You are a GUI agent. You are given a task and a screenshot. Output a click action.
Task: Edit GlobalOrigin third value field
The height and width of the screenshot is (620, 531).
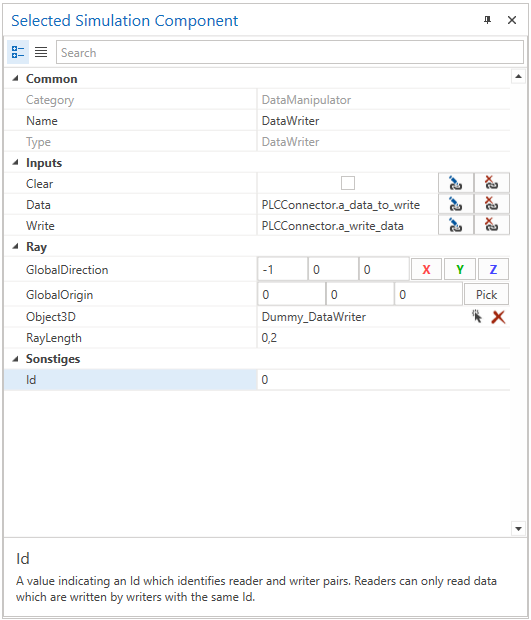tap(428, 294)
